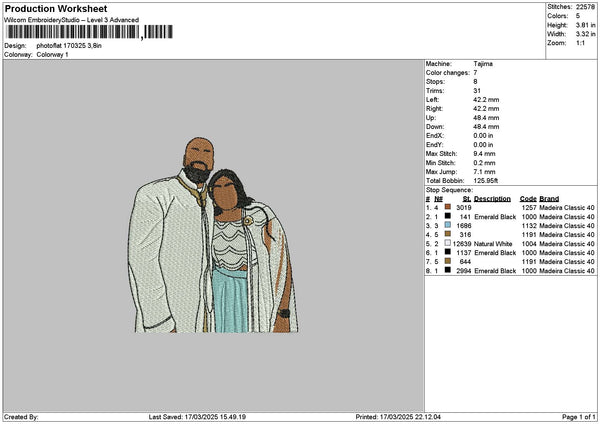The image size is (600, 424).
Task: Click code '1132' in row 3
Action: 529,225
